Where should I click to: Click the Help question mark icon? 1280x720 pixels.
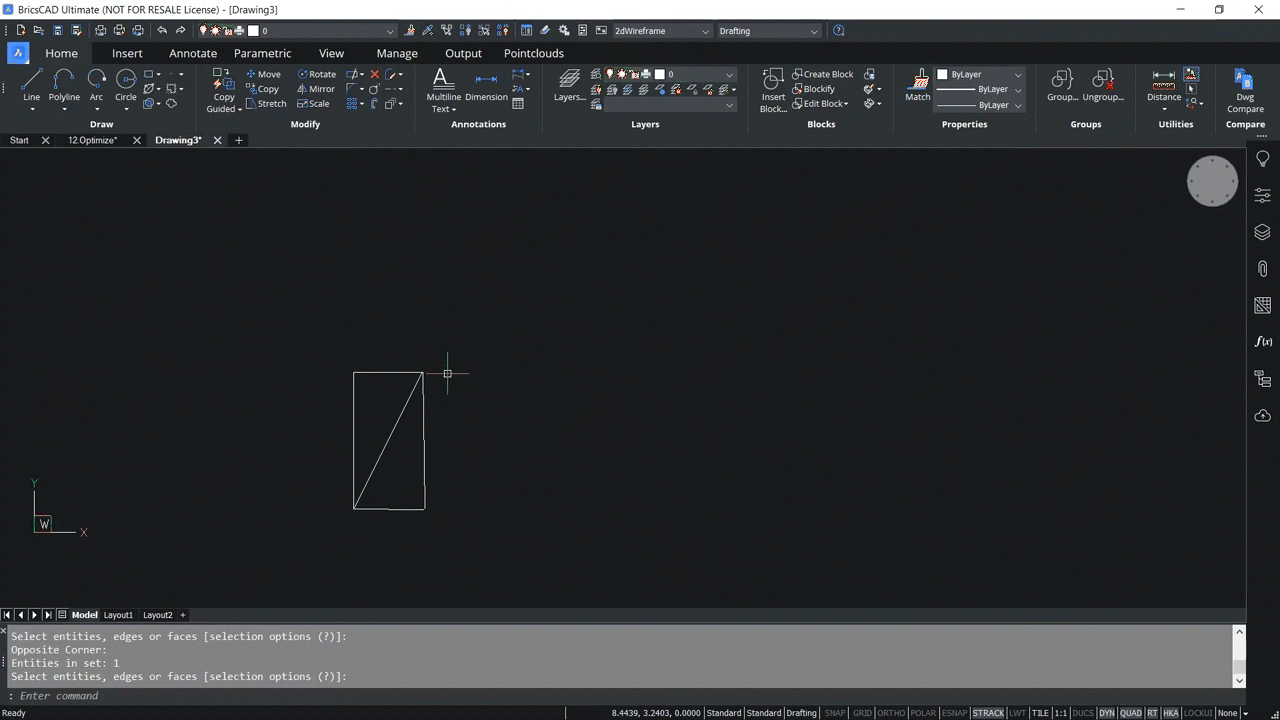click(839, 31)
